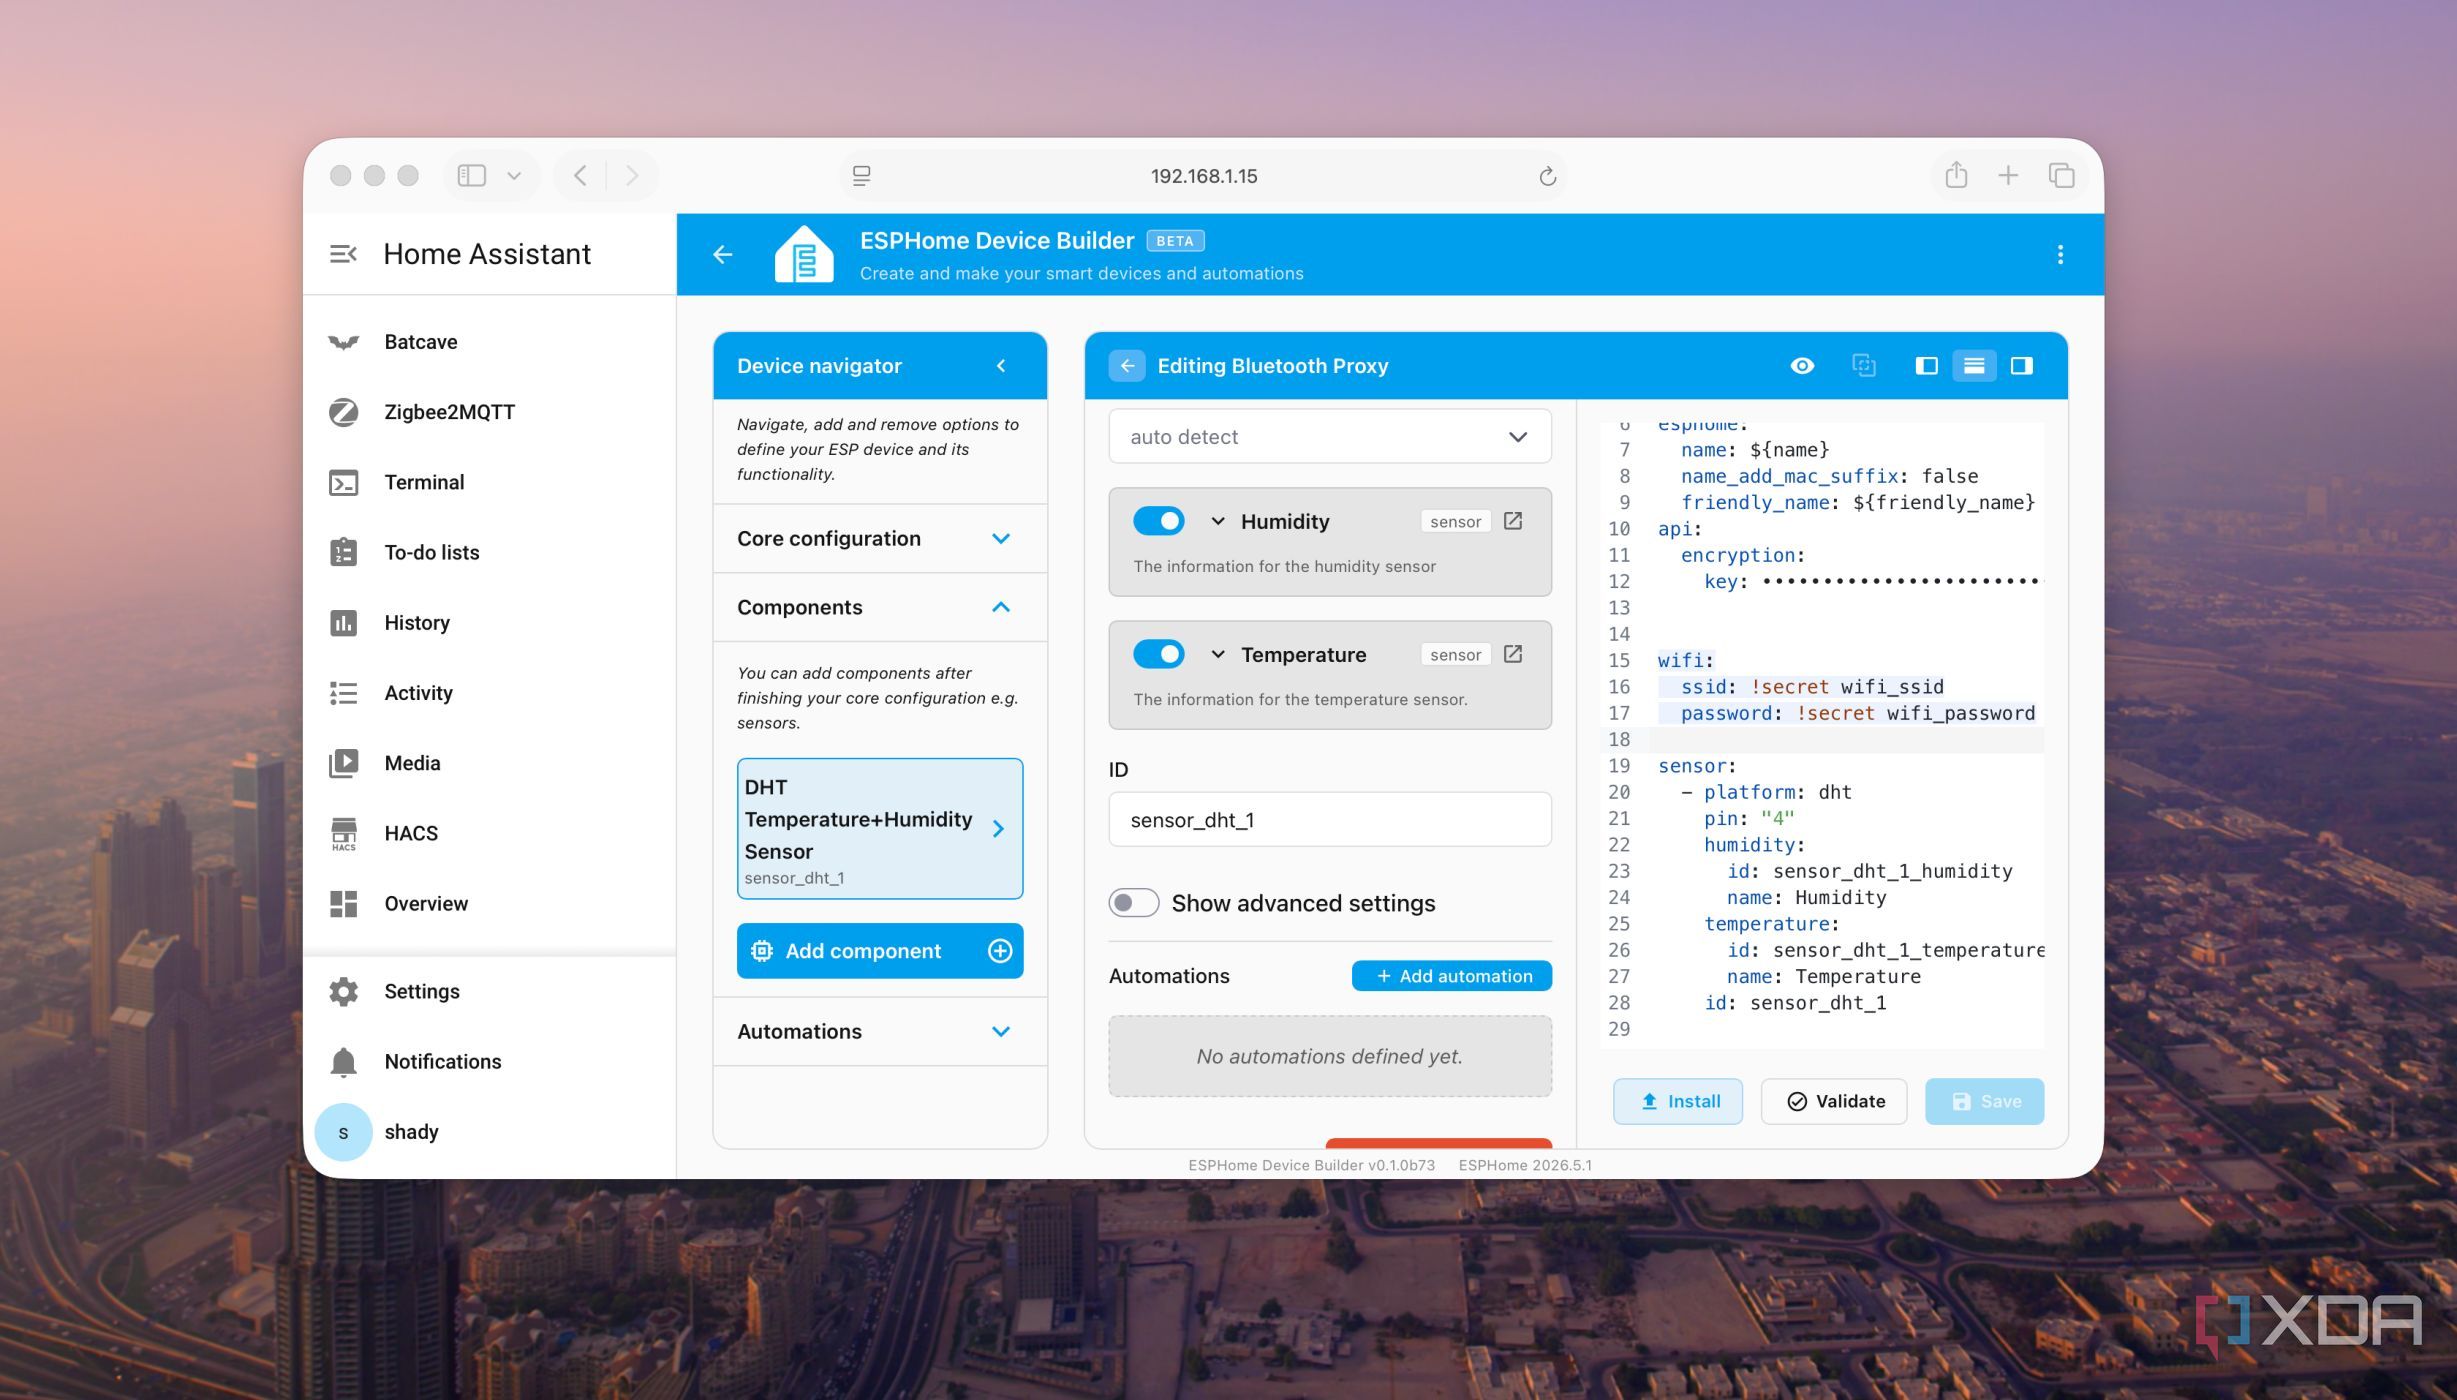Toggle the Safari sidebar
Screen dimensions: 2457x1400
(x=472, y=176)
